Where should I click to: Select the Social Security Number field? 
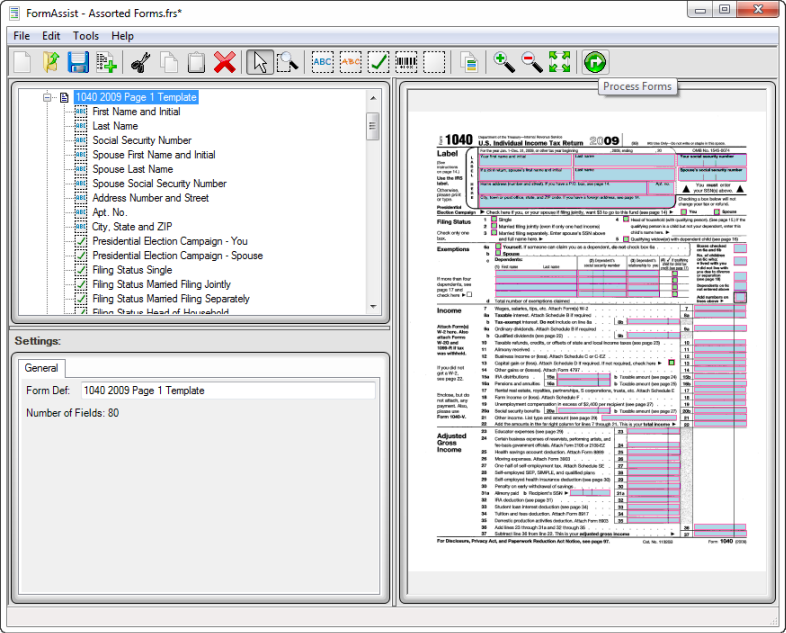pos(142,141)
